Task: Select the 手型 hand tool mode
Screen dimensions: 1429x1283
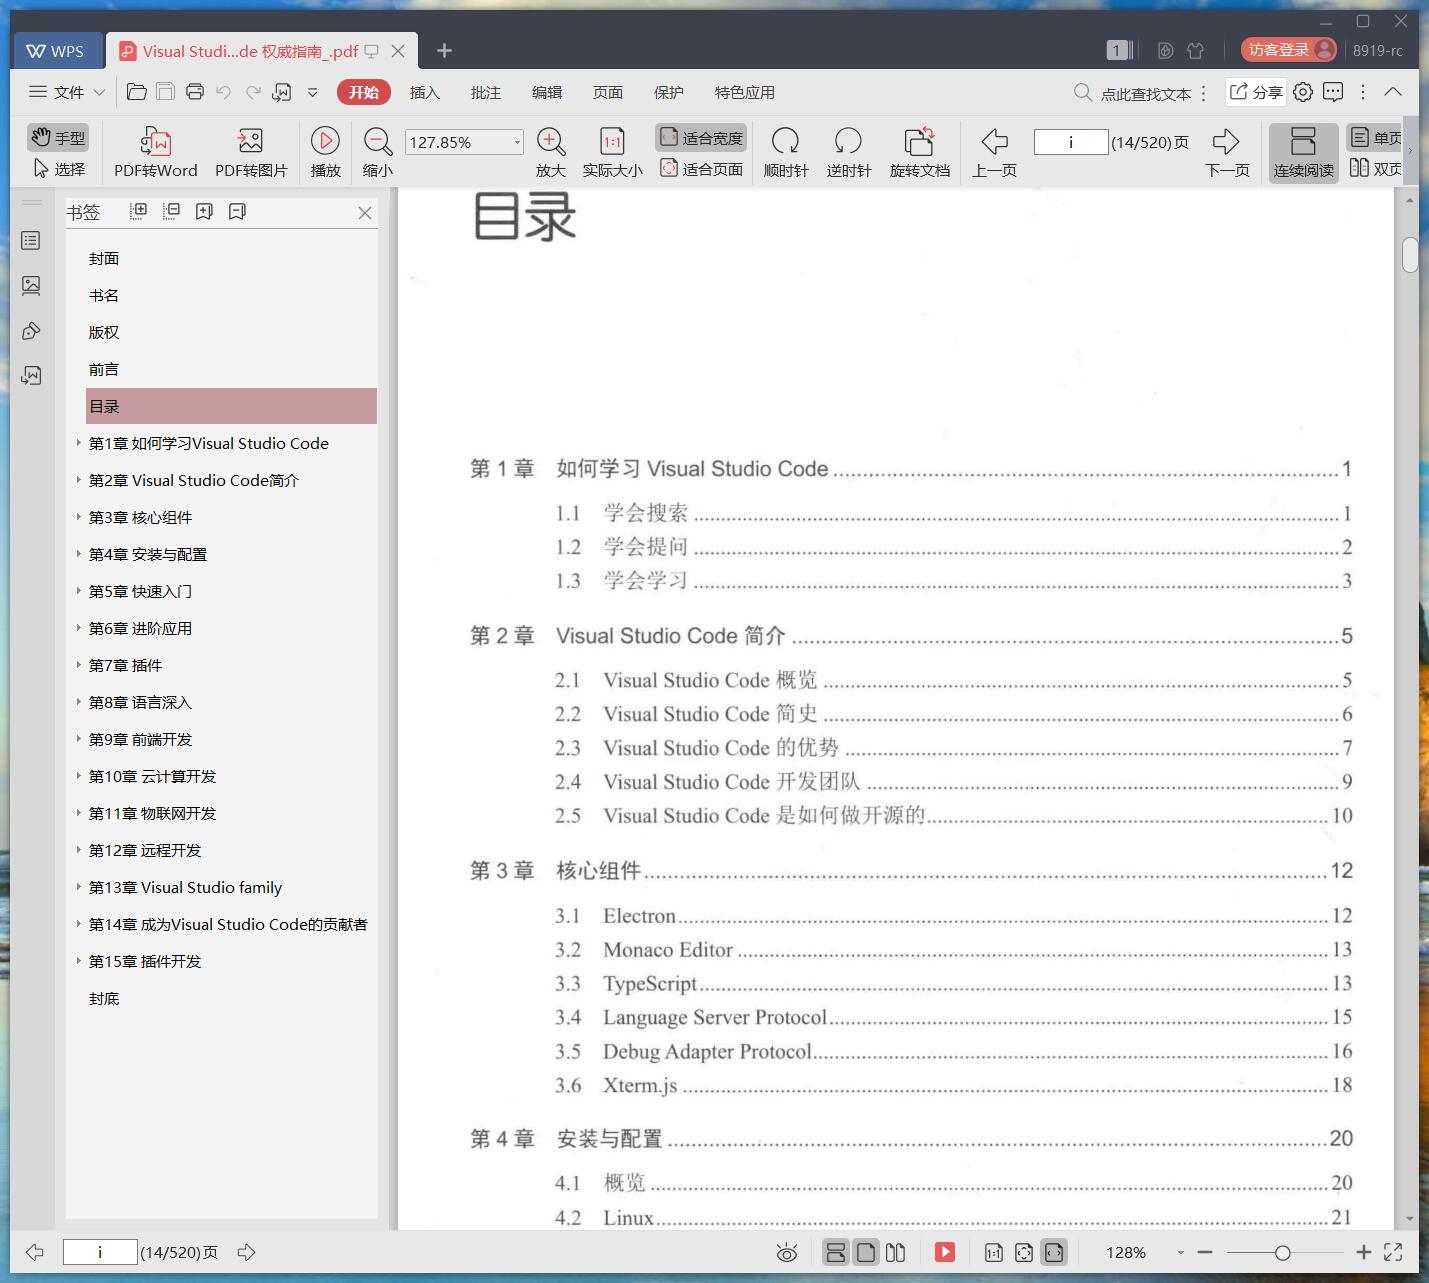Action: [x=57, y=138]
